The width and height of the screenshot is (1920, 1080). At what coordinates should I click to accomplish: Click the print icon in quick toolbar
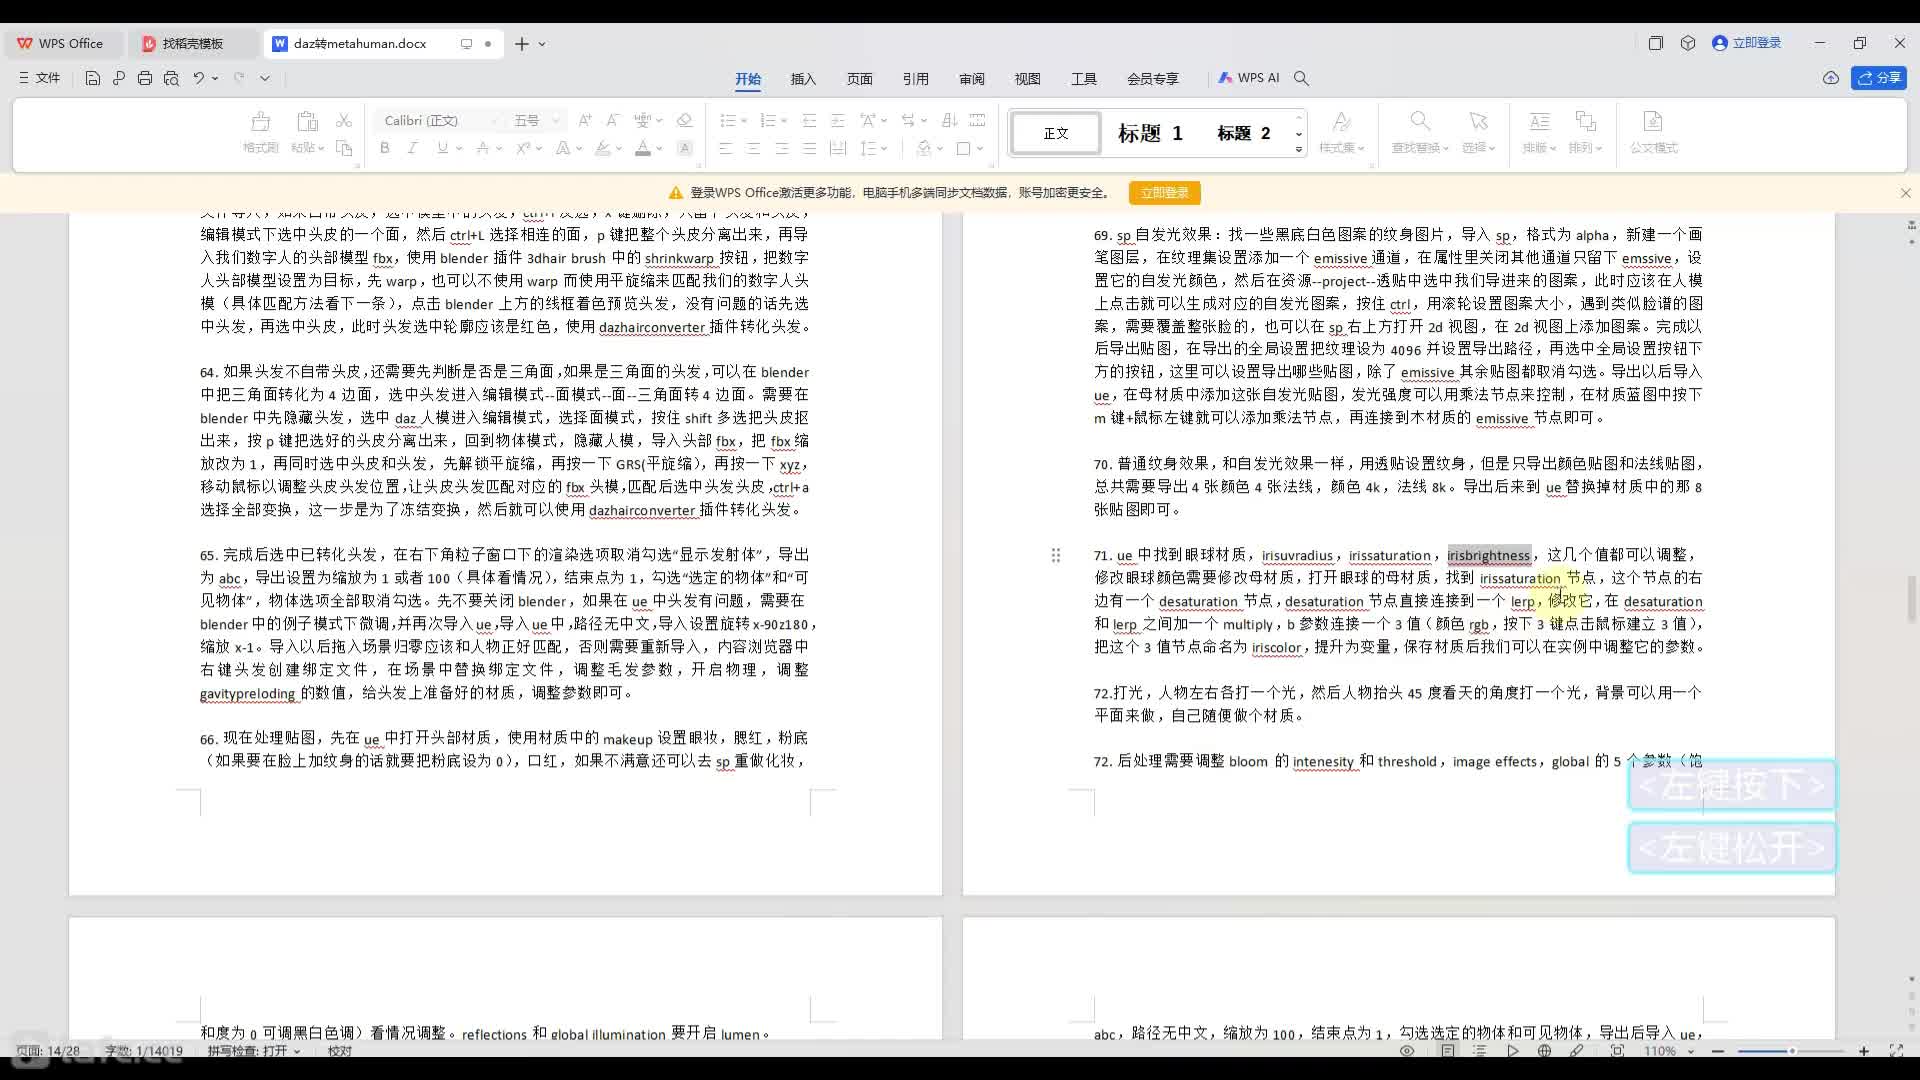(x=145, y=78)
